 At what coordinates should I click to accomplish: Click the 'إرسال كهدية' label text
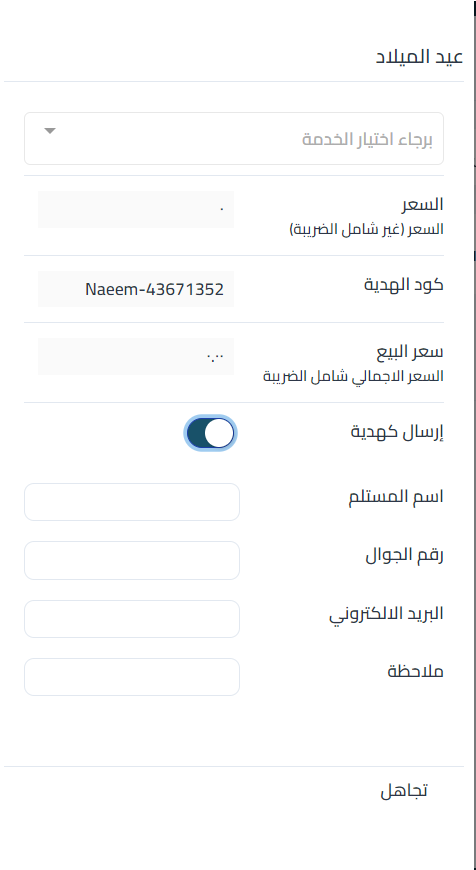397,432
